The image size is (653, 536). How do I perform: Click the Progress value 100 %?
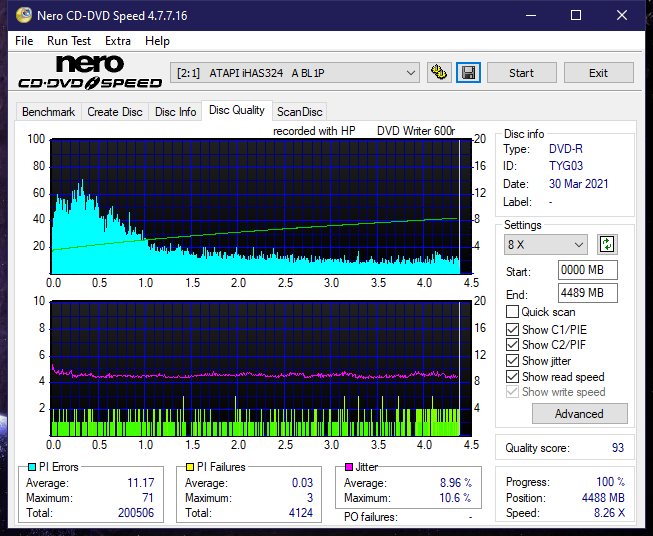(x=610, y=482)
